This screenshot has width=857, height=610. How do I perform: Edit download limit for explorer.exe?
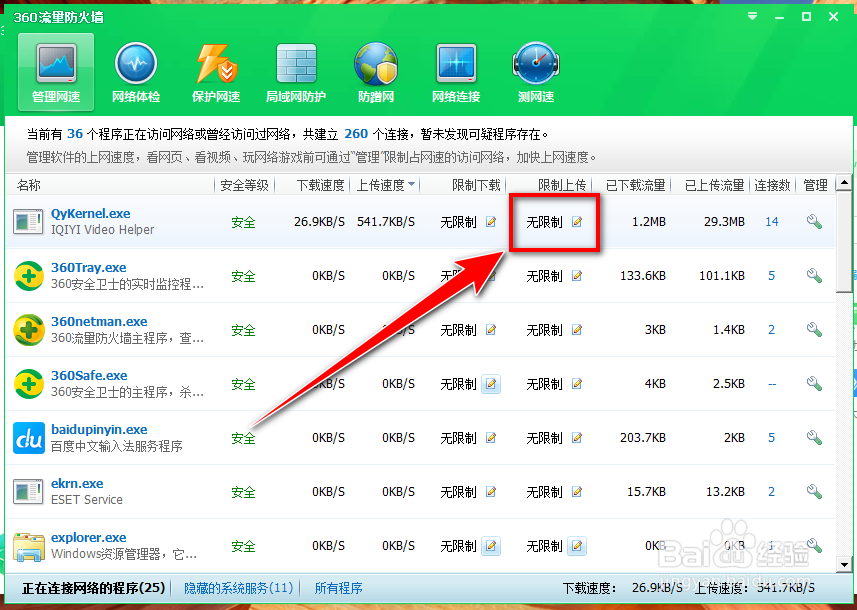pos(491,546)
